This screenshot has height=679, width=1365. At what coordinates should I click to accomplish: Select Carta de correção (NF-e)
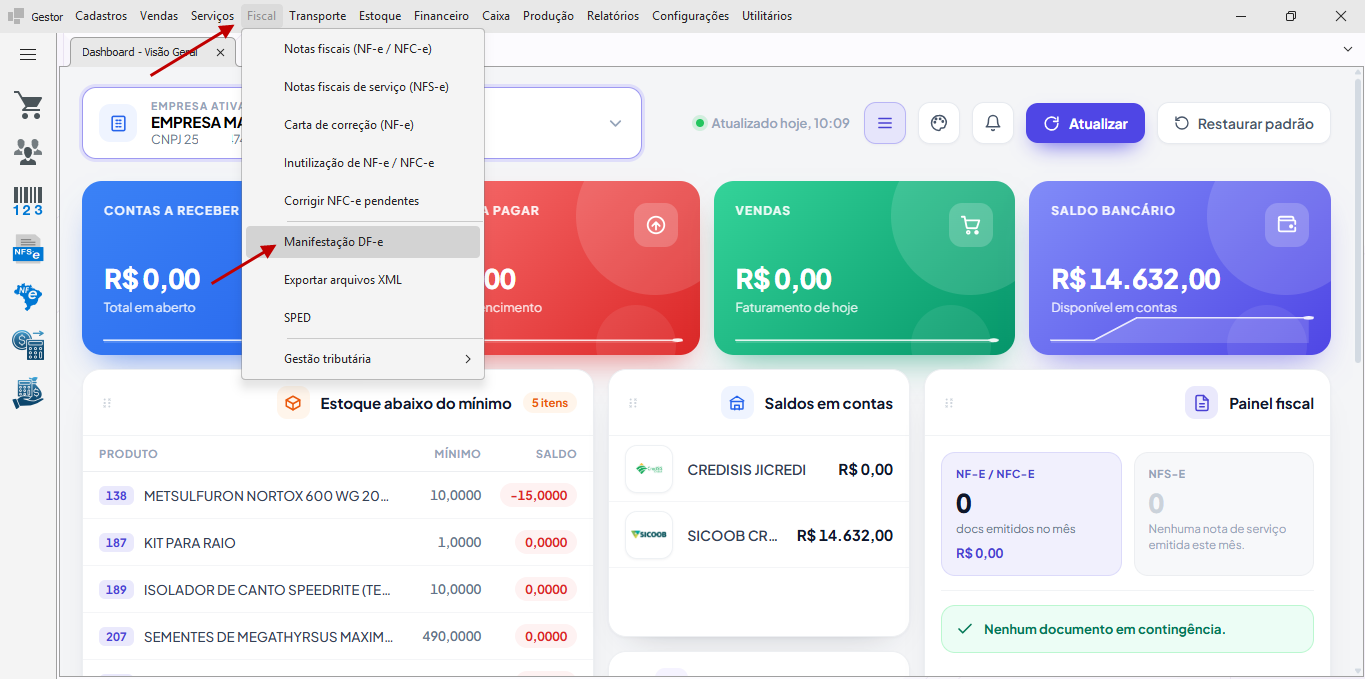[363, 125]
